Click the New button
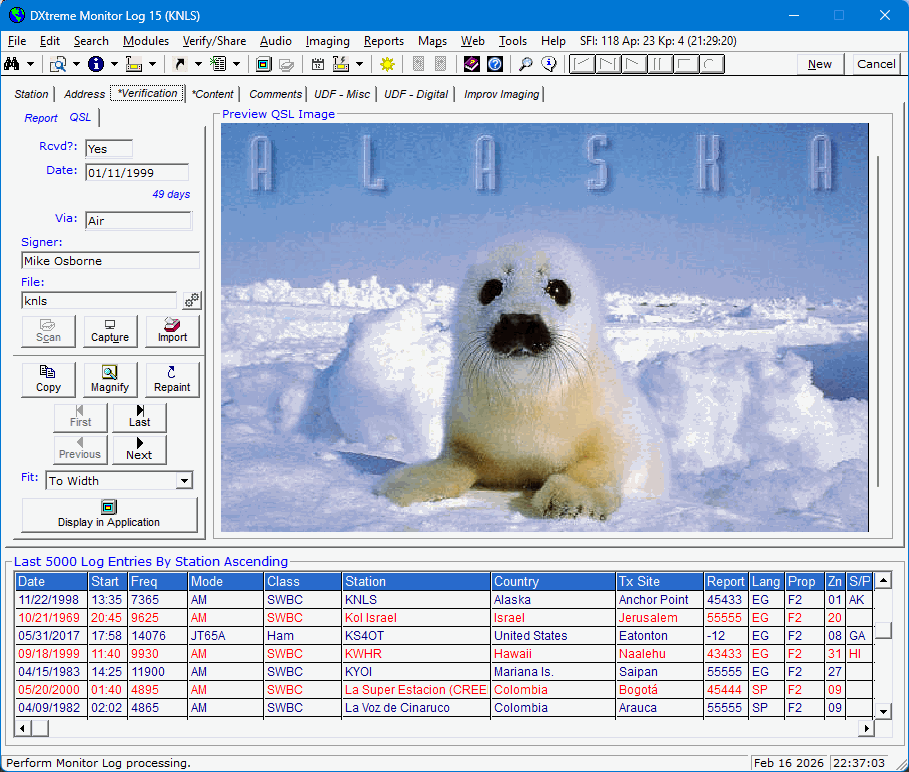 (819, 64)
